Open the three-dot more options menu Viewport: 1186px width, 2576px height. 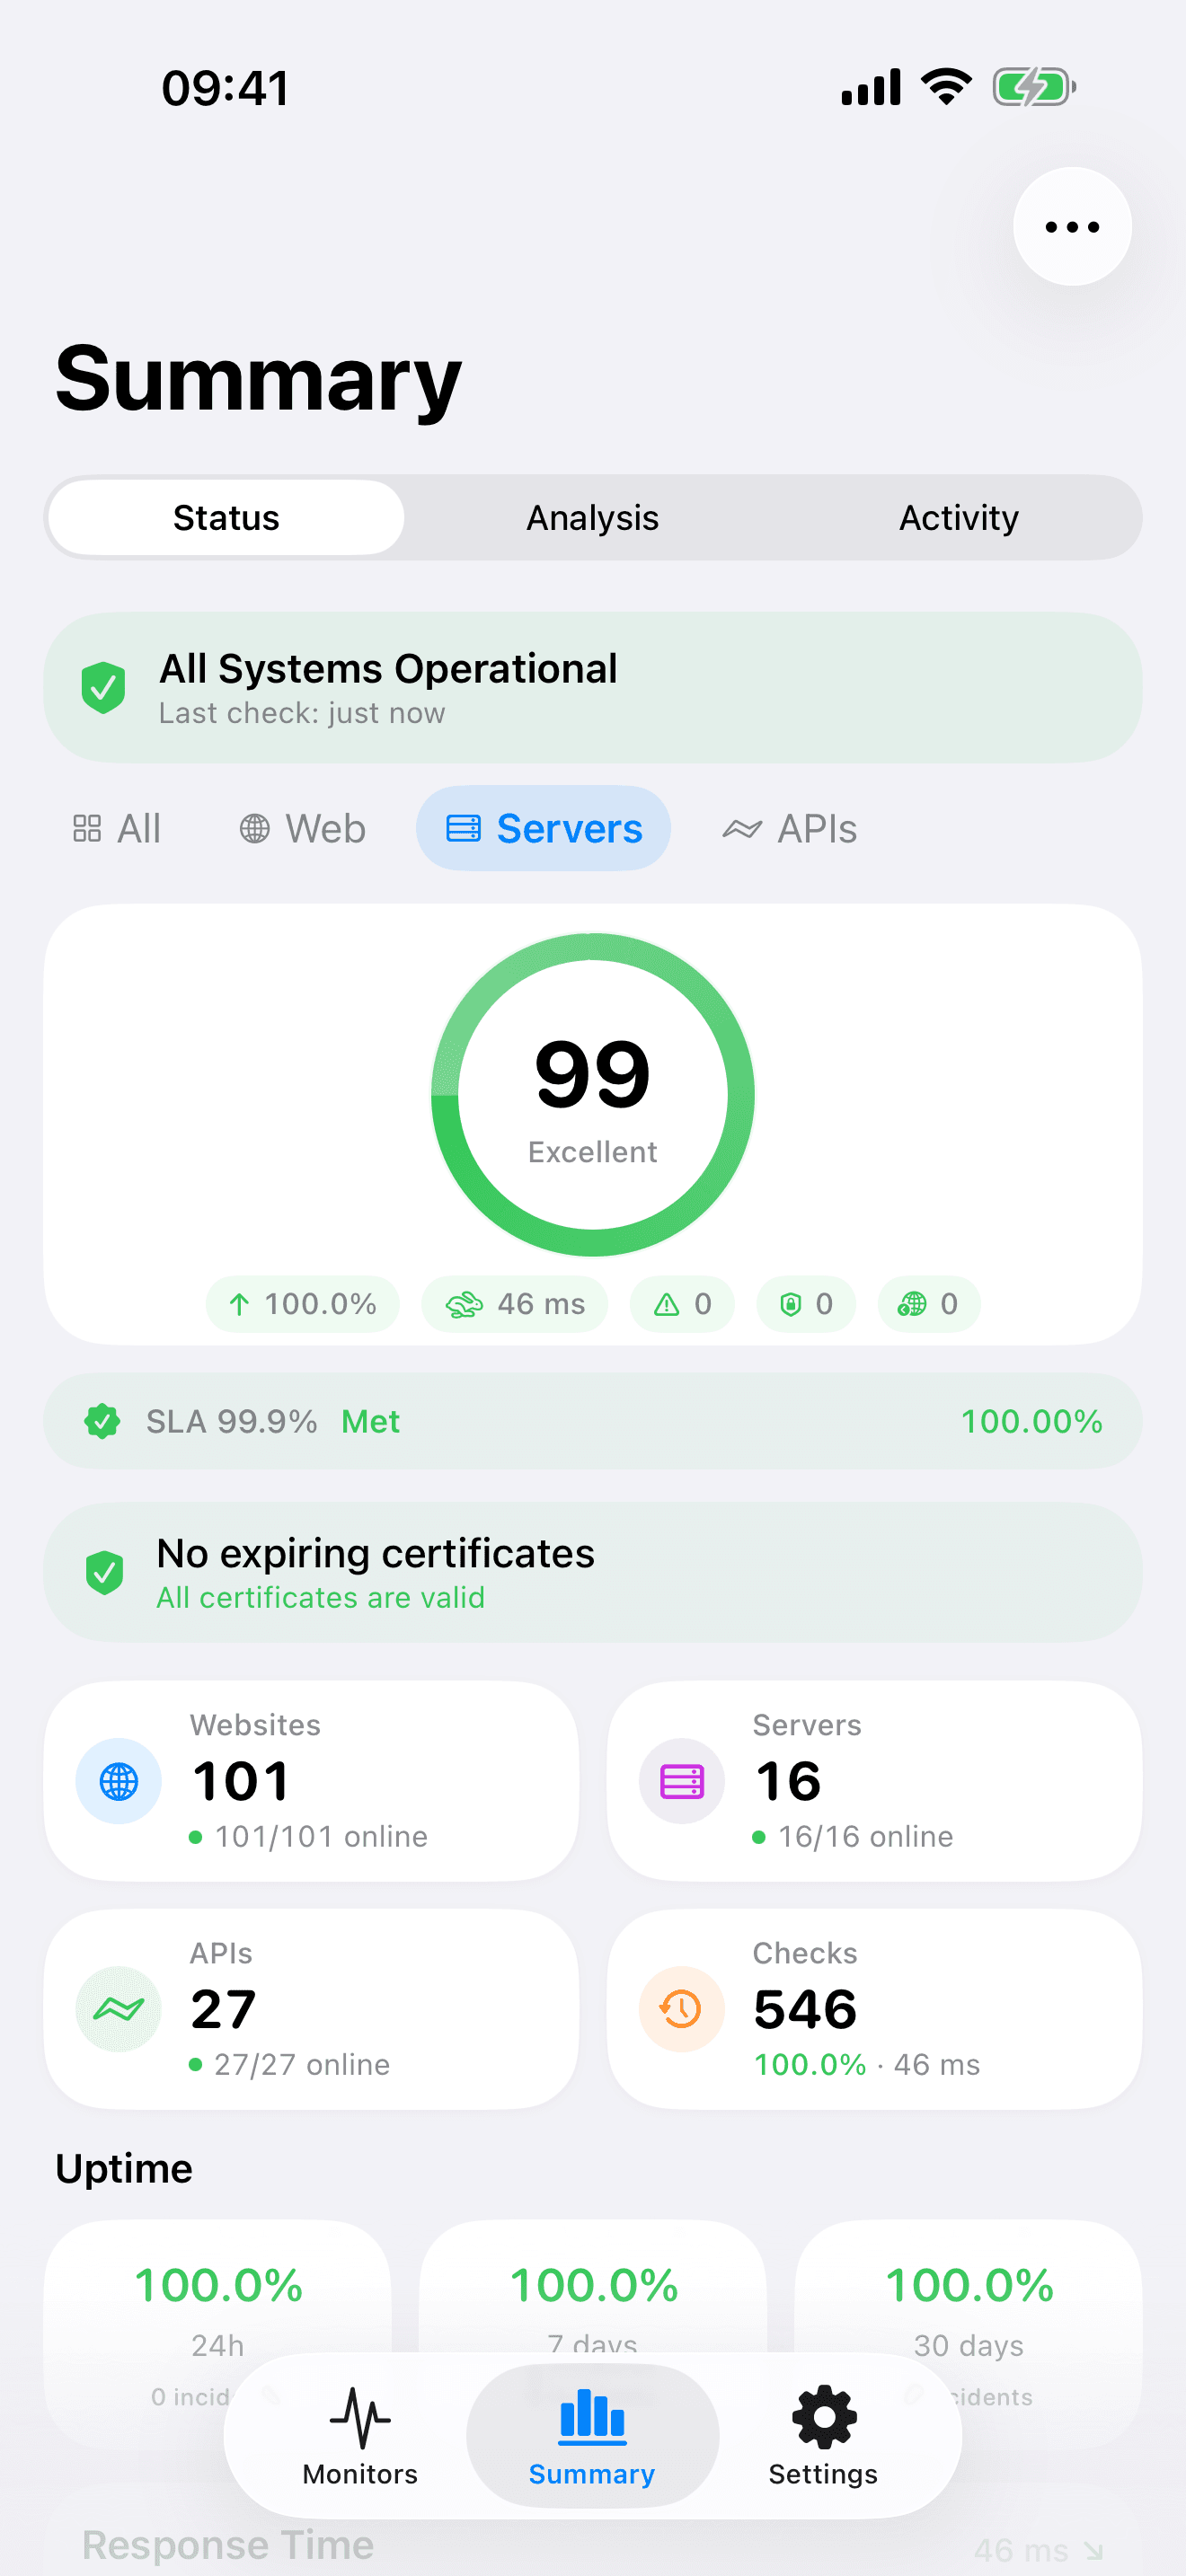pyautogui.click(x=1072, y=227)
